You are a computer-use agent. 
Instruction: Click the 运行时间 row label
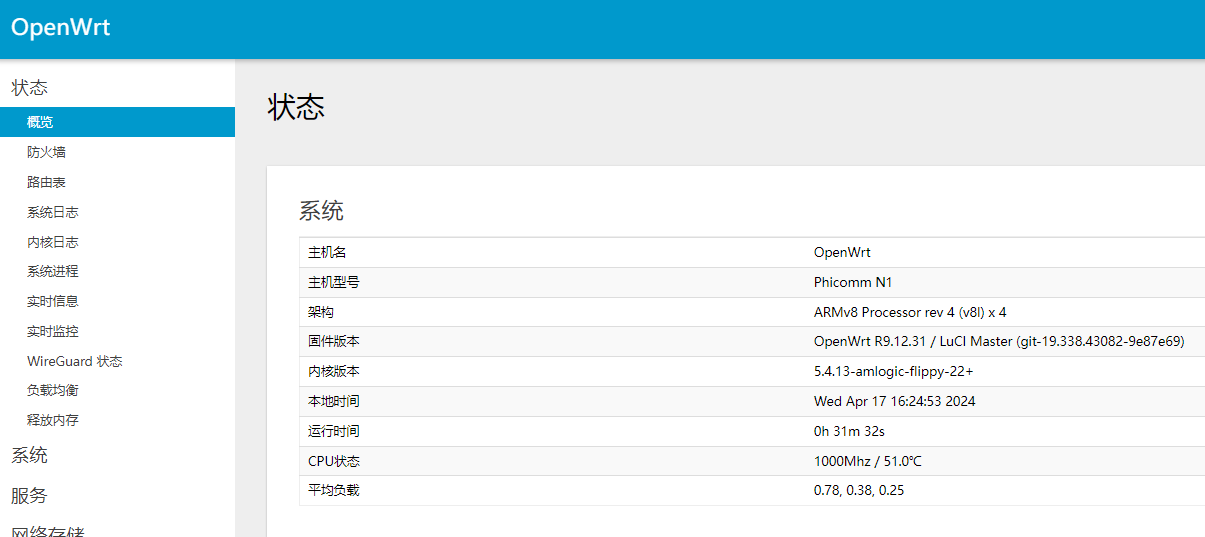334,431
